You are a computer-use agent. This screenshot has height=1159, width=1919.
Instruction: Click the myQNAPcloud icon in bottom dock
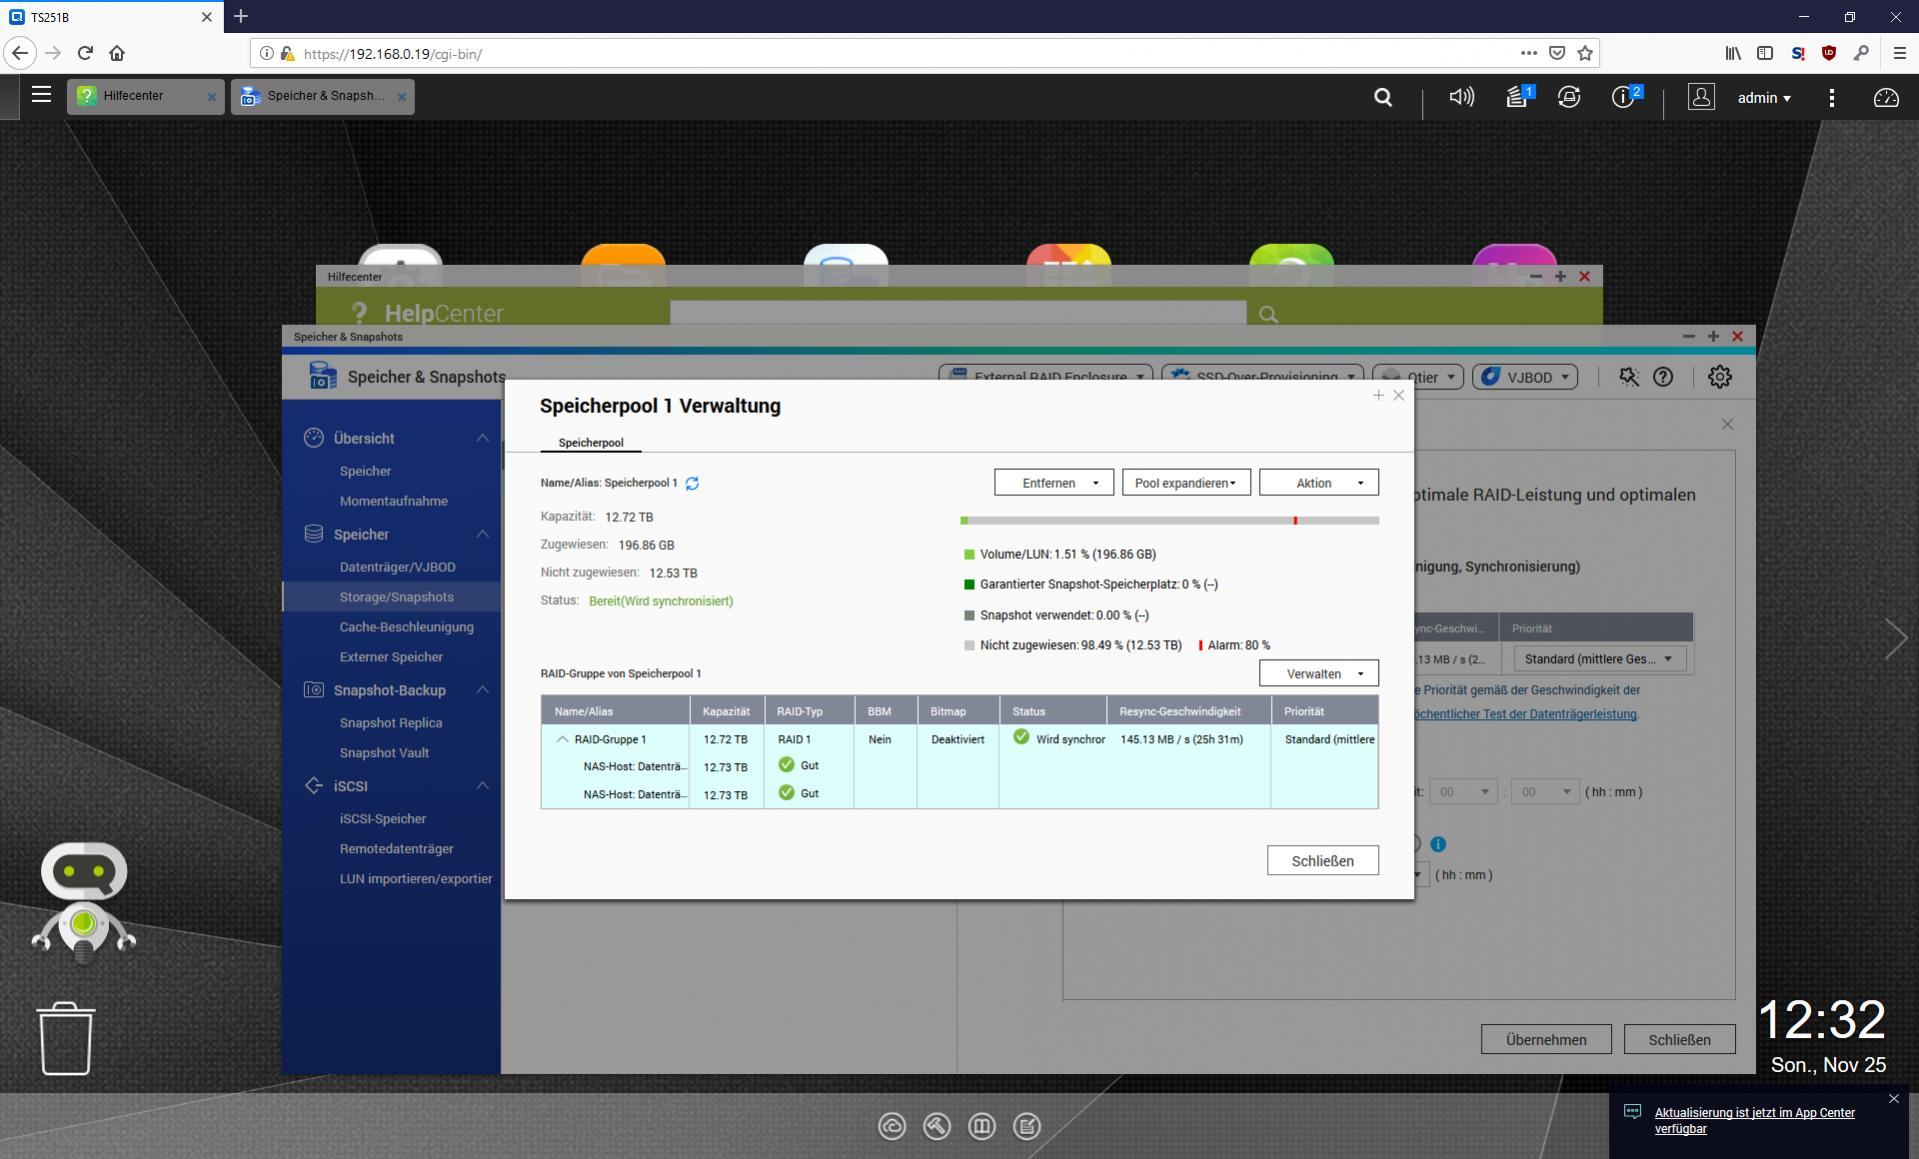891,1127
